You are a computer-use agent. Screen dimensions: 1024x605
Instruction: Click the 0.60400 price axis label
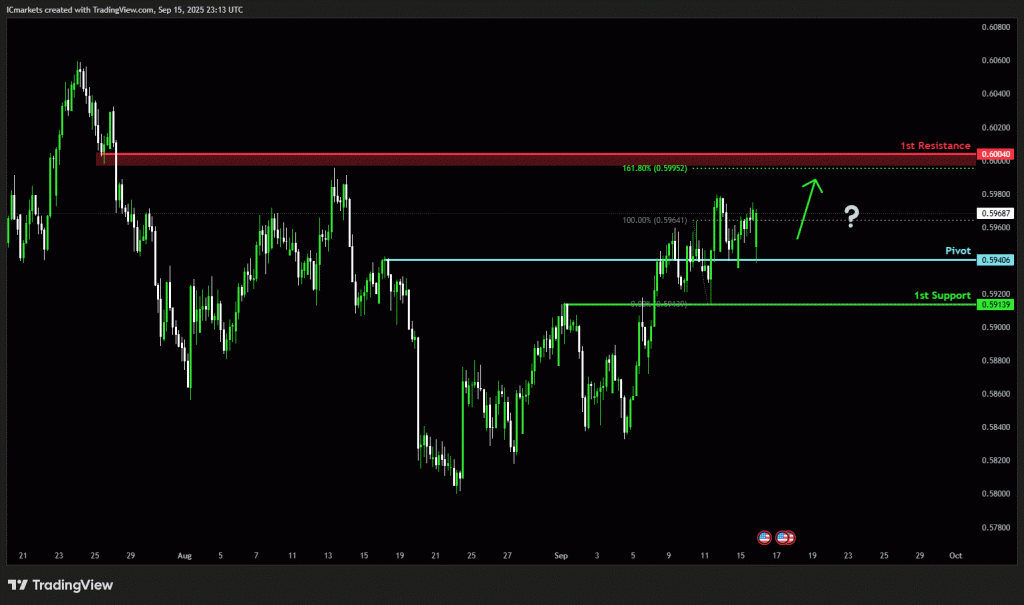(x=995, y=93)
